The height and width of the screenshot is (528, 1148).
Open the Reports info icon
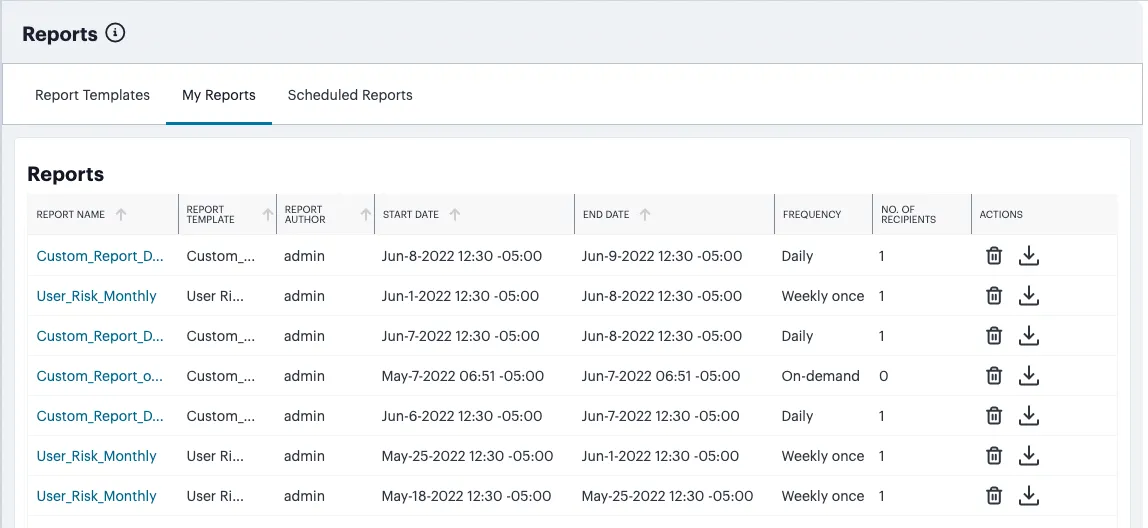point(115,33)
